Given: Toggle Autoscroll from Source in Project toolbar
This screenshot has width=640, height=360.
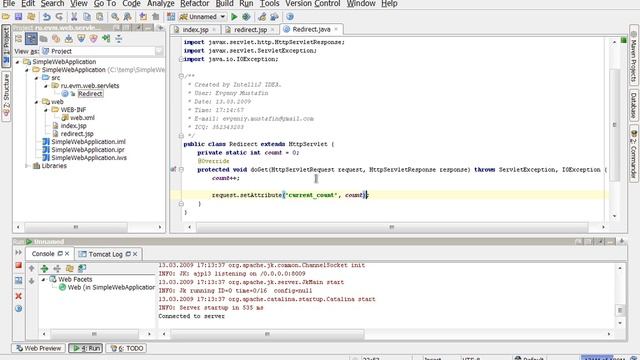Looking at the screenshot, I should coord(69,39).
